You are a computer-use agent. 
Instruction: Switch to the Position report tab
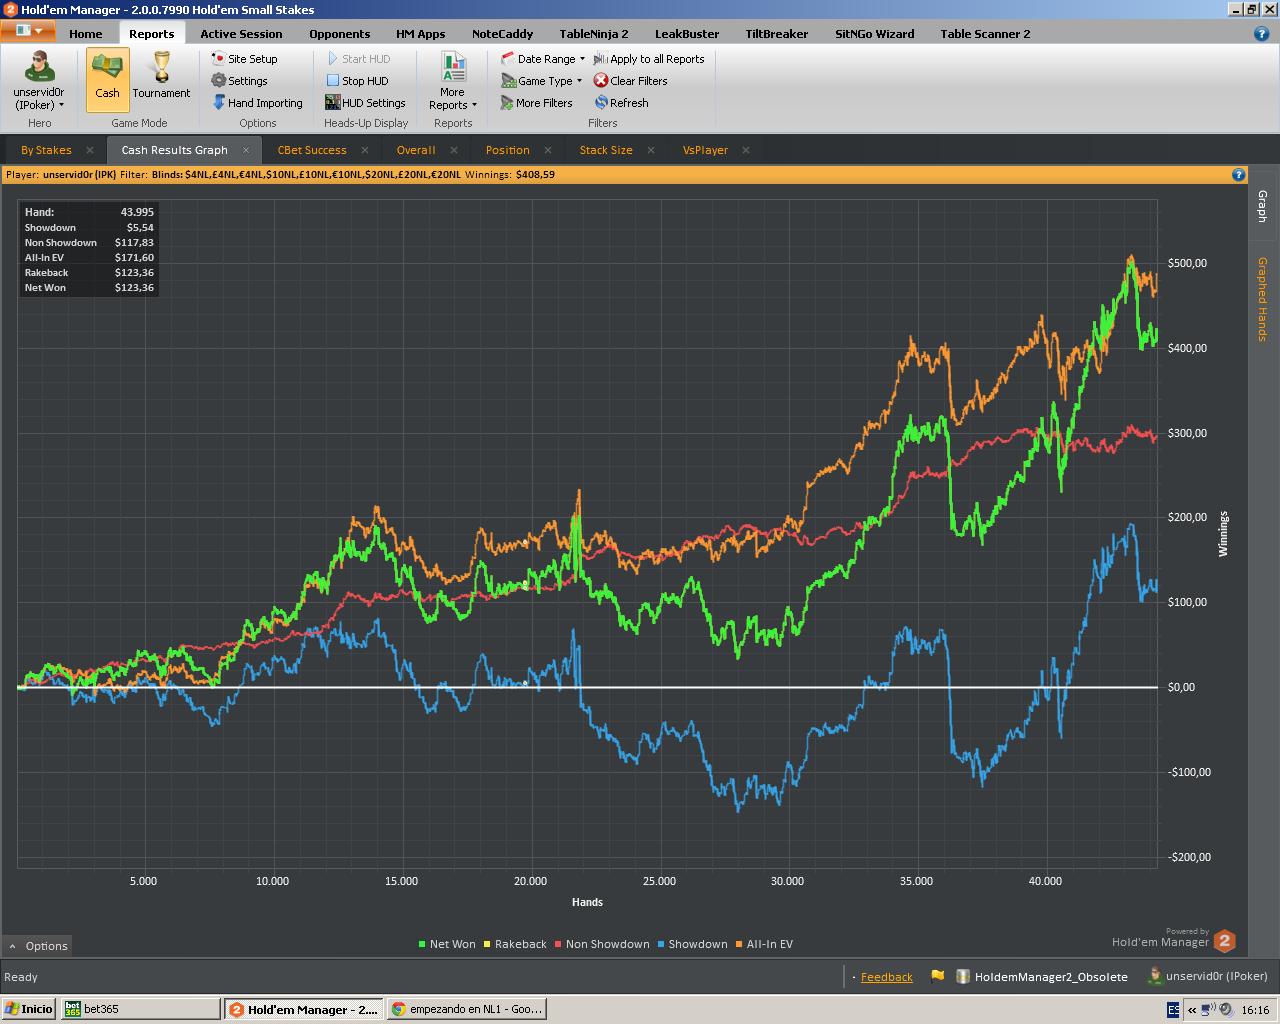[508, 150]
